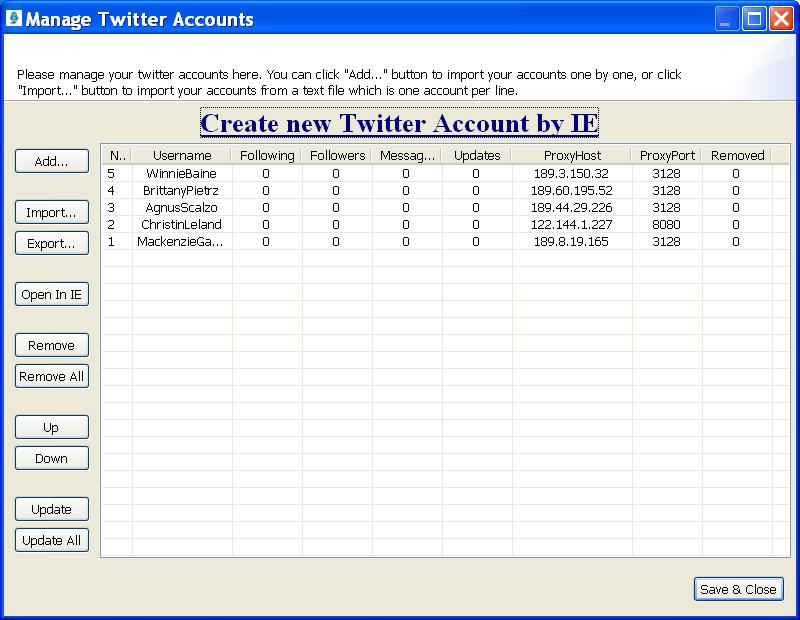Click the app icon in title bar
Image resolution: width=800 pixels, height=620 pixels.
tap(14, 18)
